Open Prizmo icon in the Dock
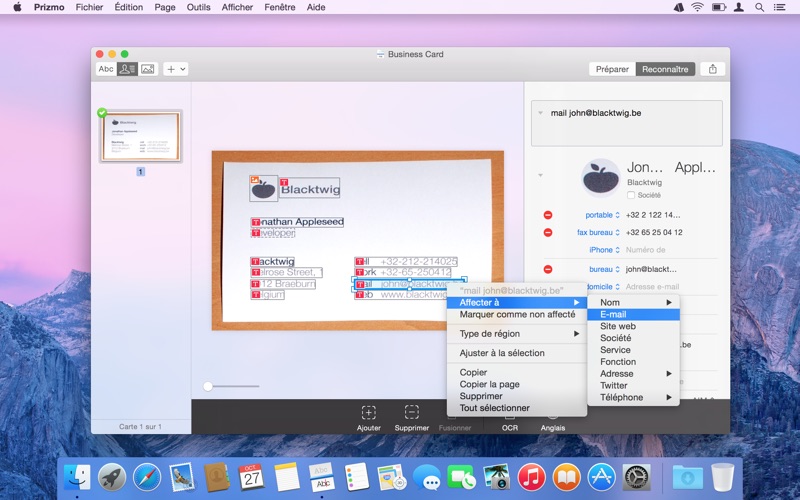The width and height of the screenshot is (800, 500). tap(321, 478)
